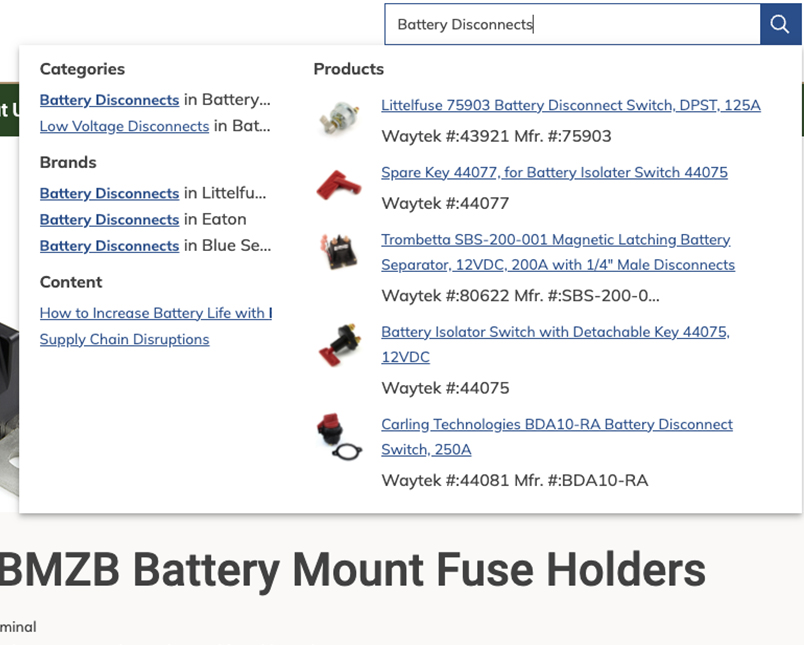Click text 'Waytek #:43921 Mfr. #:75903'

496,136
